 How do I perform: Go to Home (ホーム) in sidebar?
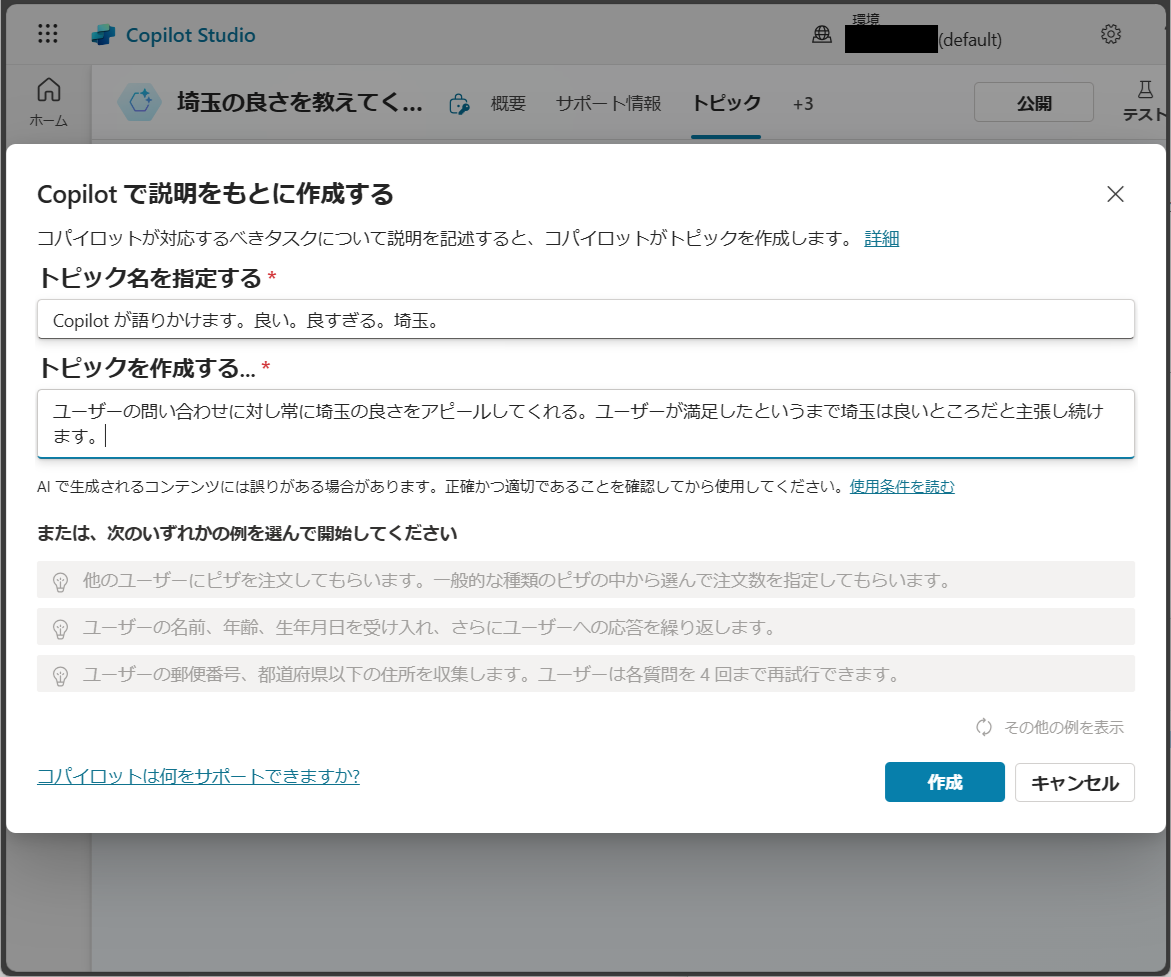(x=49, y=102)
